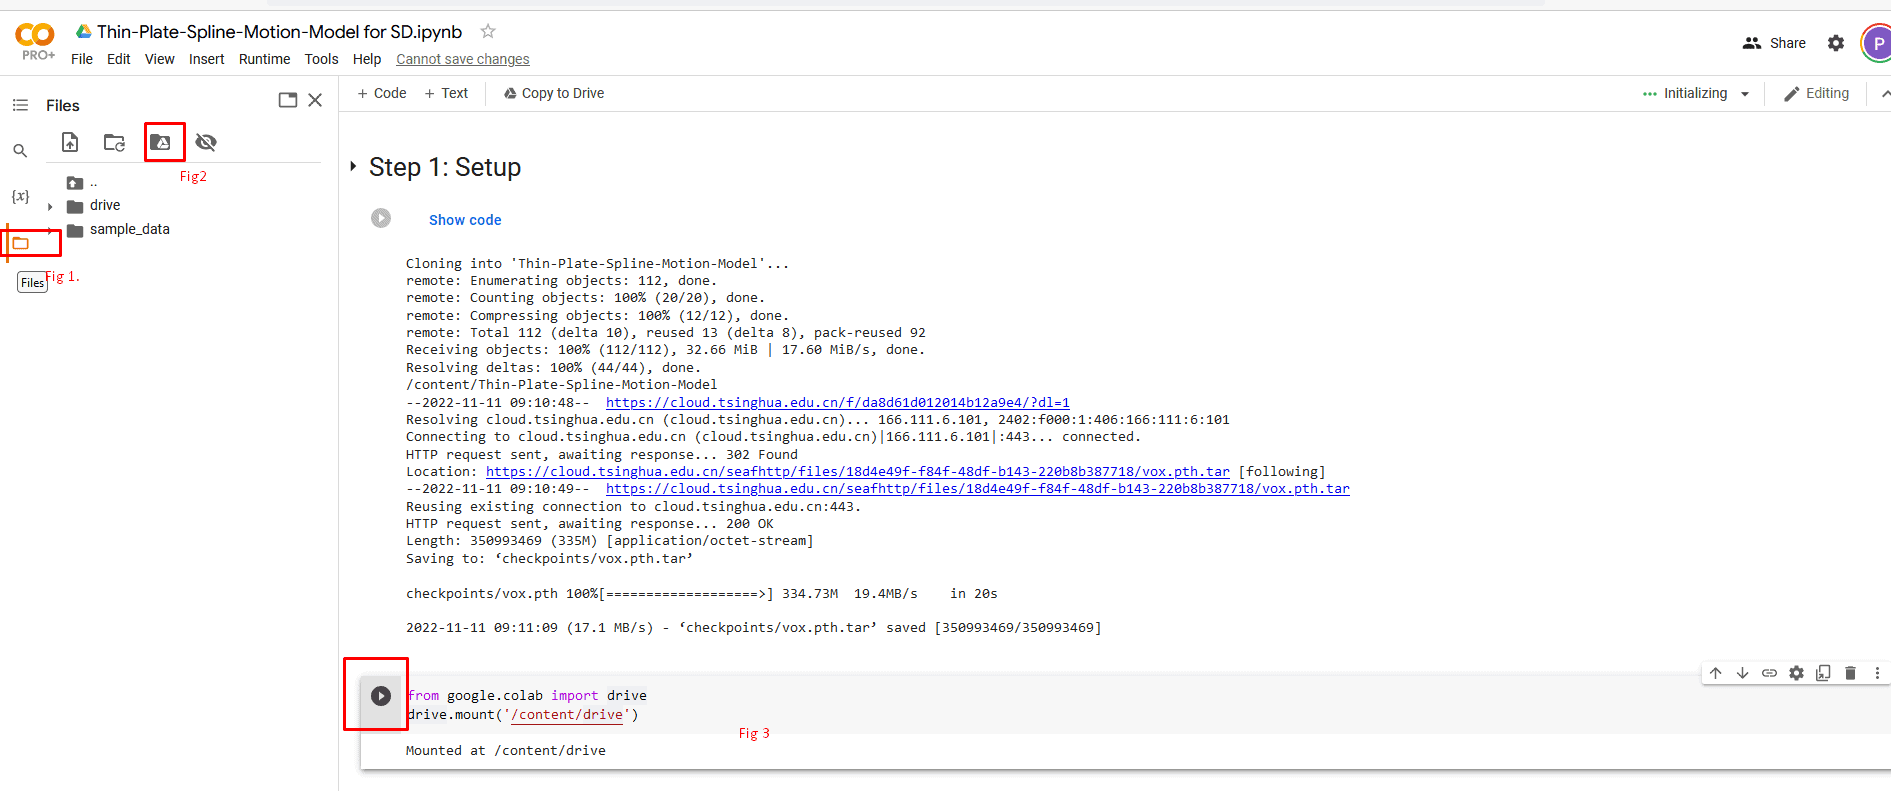Click the Show code link

click(x=465, y=220)
